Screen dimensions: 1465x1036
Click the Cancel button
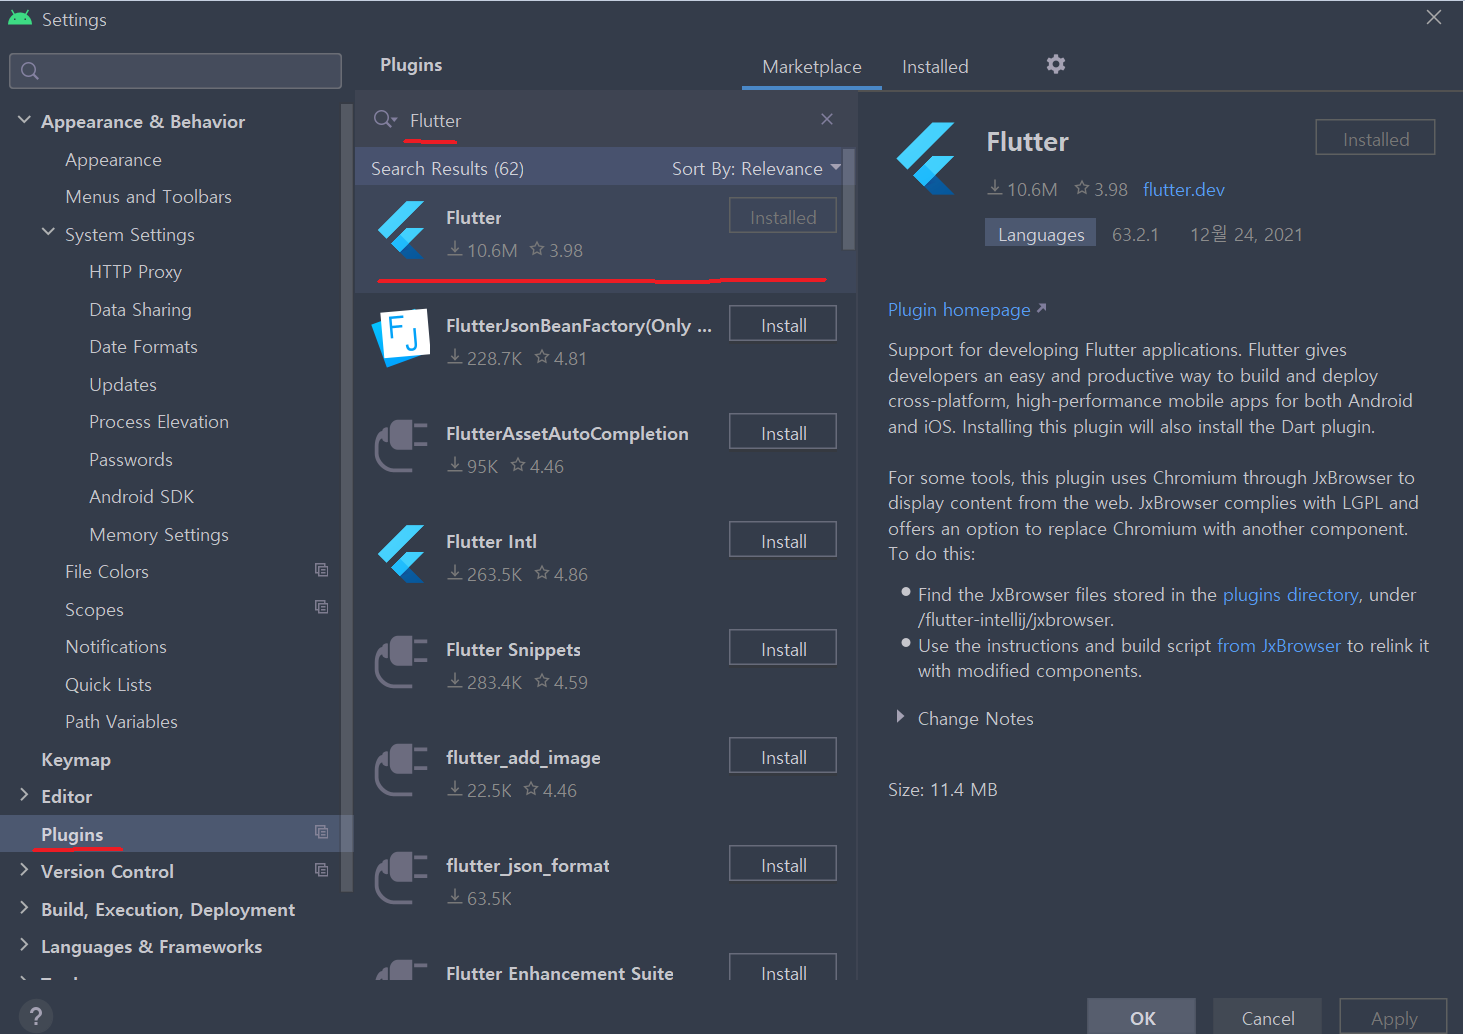pyautogui.click(x=1268, y=1017)
